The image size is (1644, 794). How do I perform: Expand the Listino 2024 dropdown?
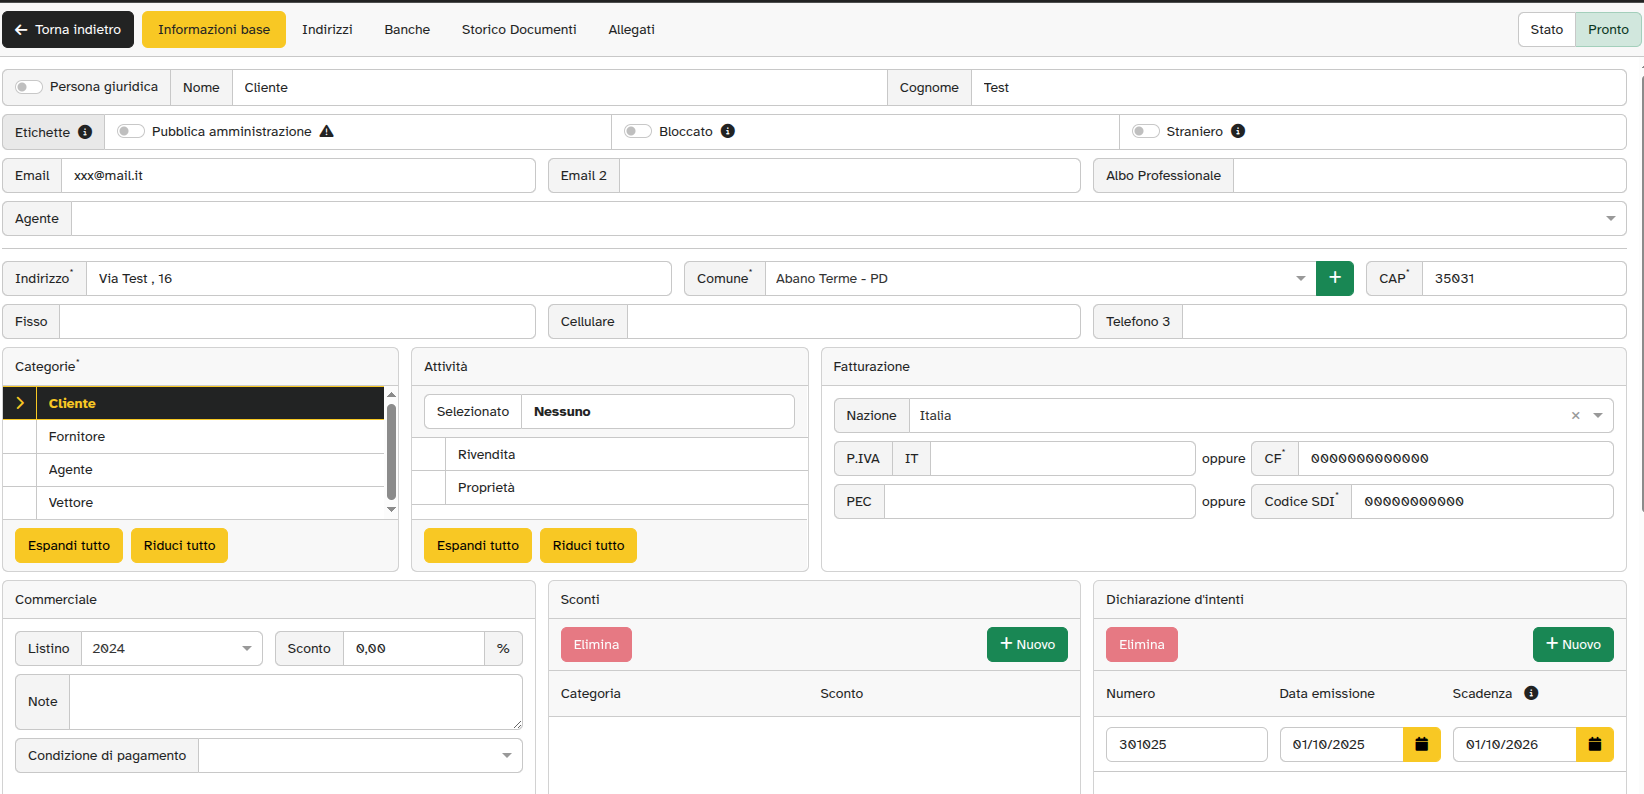click(246, 649)
